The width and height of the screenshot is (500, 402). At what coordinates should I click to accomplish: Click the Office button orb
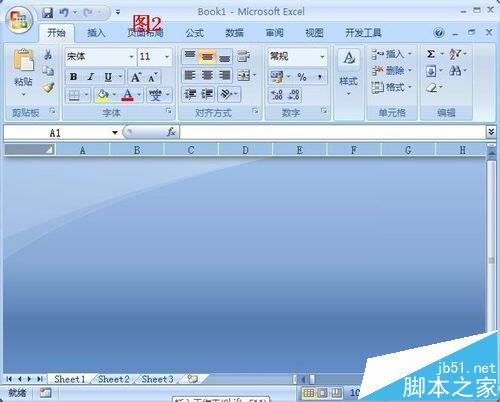(19, 19)
